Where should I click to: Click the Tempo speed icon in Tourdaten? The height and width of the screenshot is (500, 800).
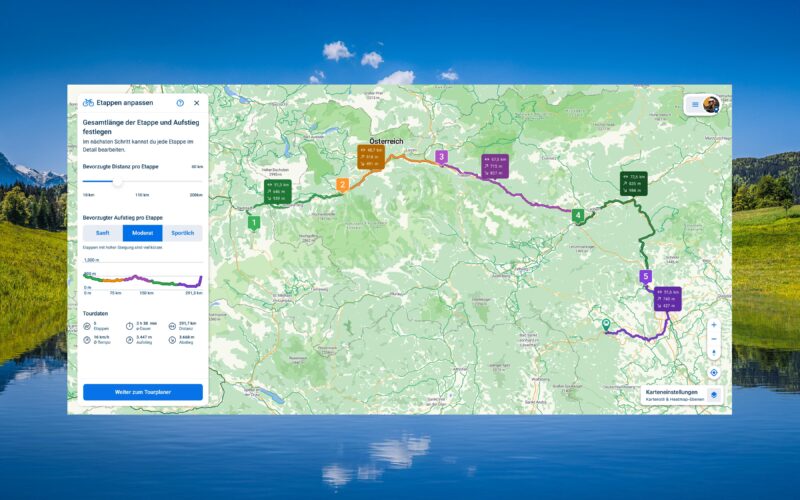(x=87, y=340)
